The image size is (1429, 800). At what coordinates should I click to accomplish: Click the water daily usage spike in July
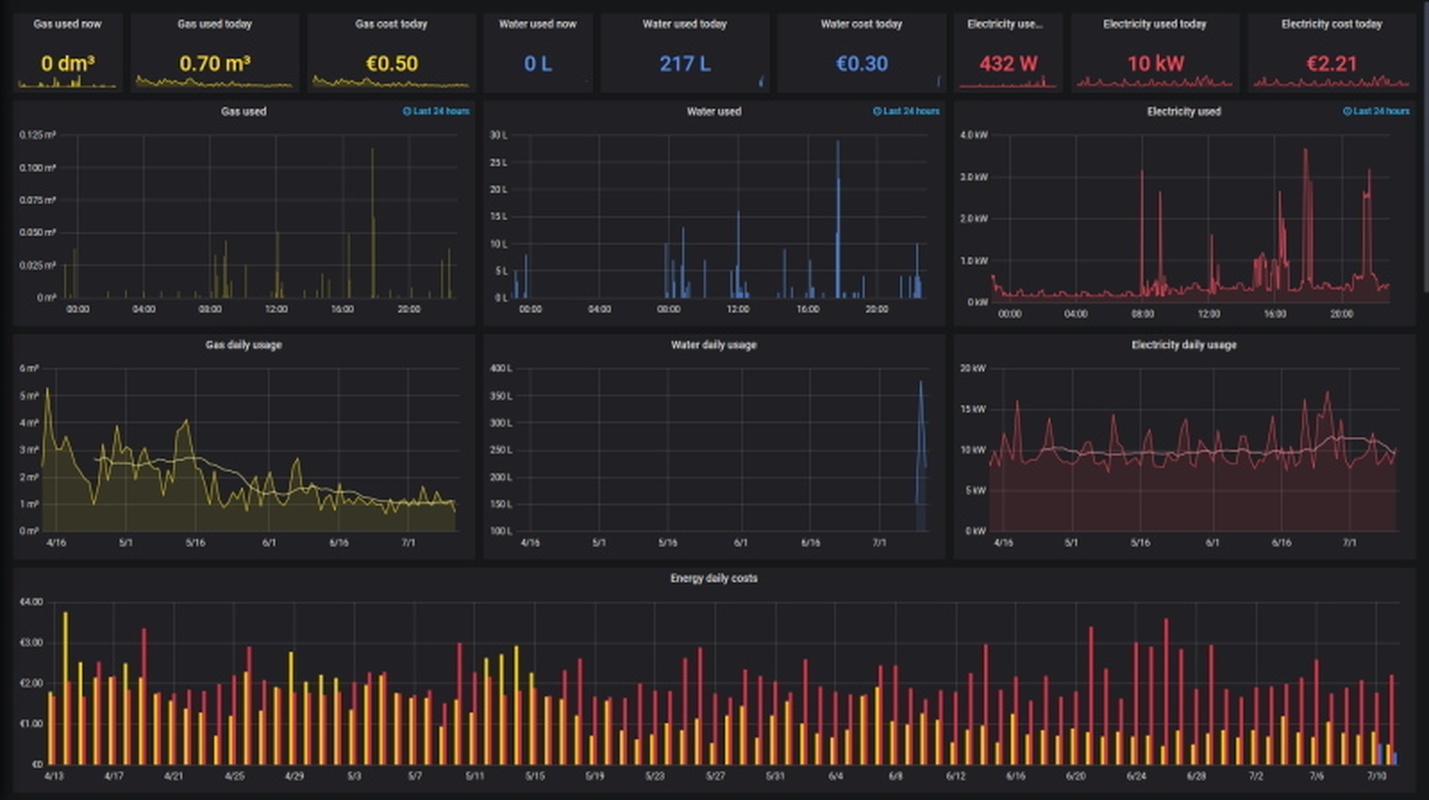pos(921,455)
